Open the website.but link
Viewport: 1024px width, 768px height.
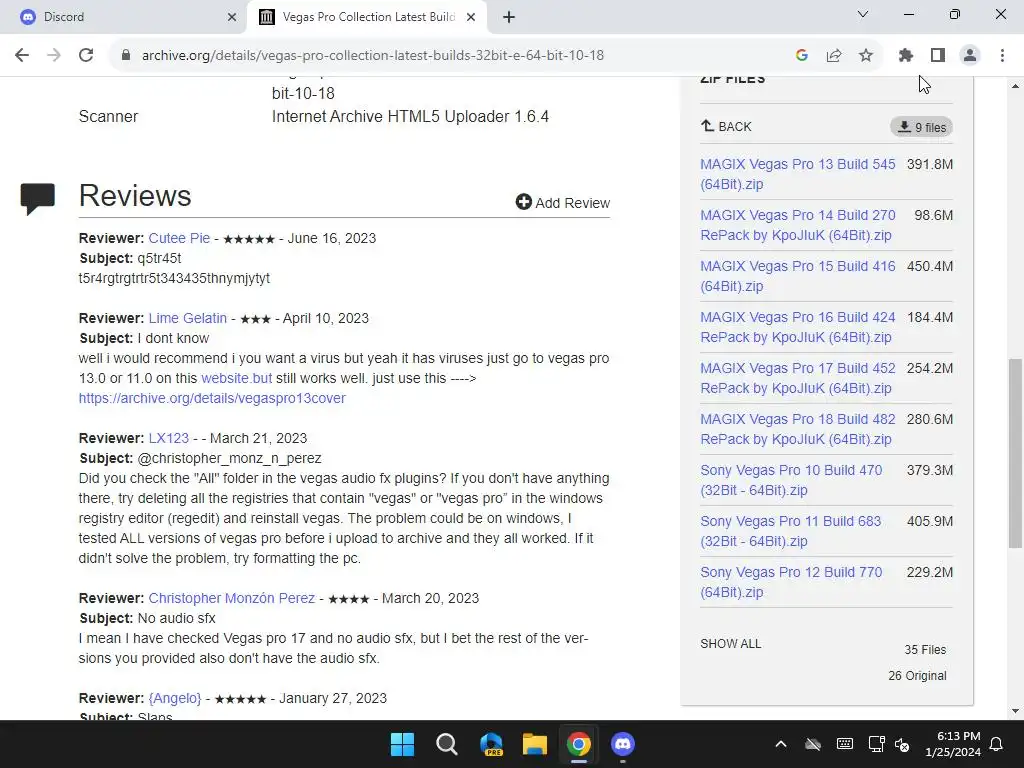pos(236,378)
